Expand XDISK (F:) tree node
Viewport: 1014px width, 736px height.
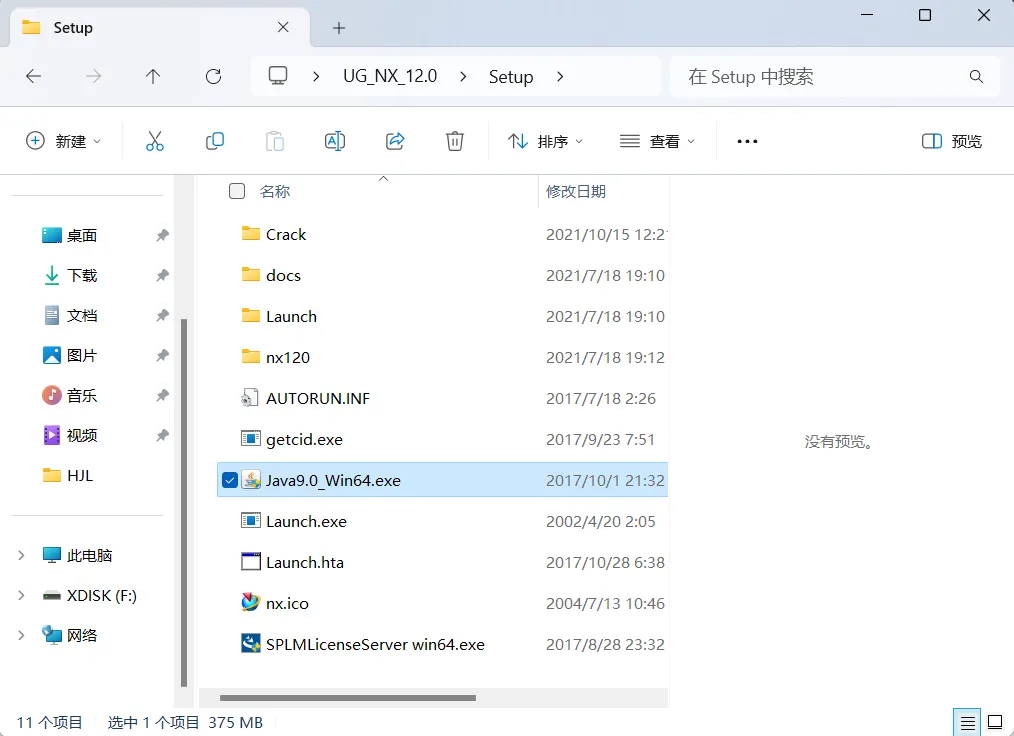coord(21,595)
